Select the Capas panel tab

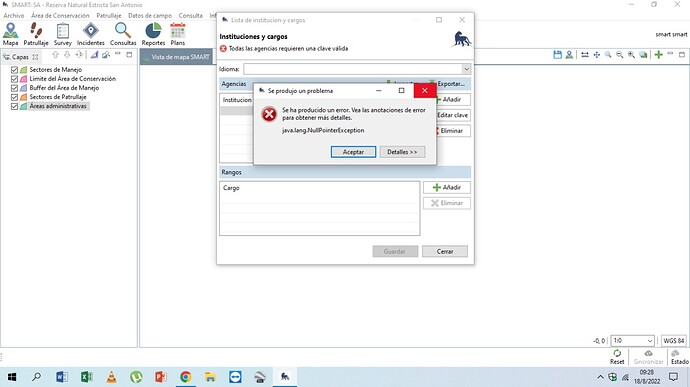(20, 57)
